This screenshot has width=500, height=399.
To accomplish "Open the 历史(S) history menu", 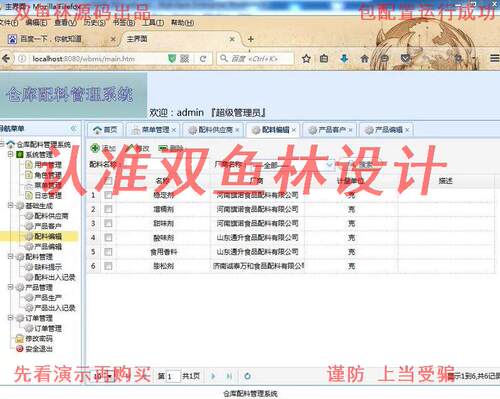I will click(95, 23).
